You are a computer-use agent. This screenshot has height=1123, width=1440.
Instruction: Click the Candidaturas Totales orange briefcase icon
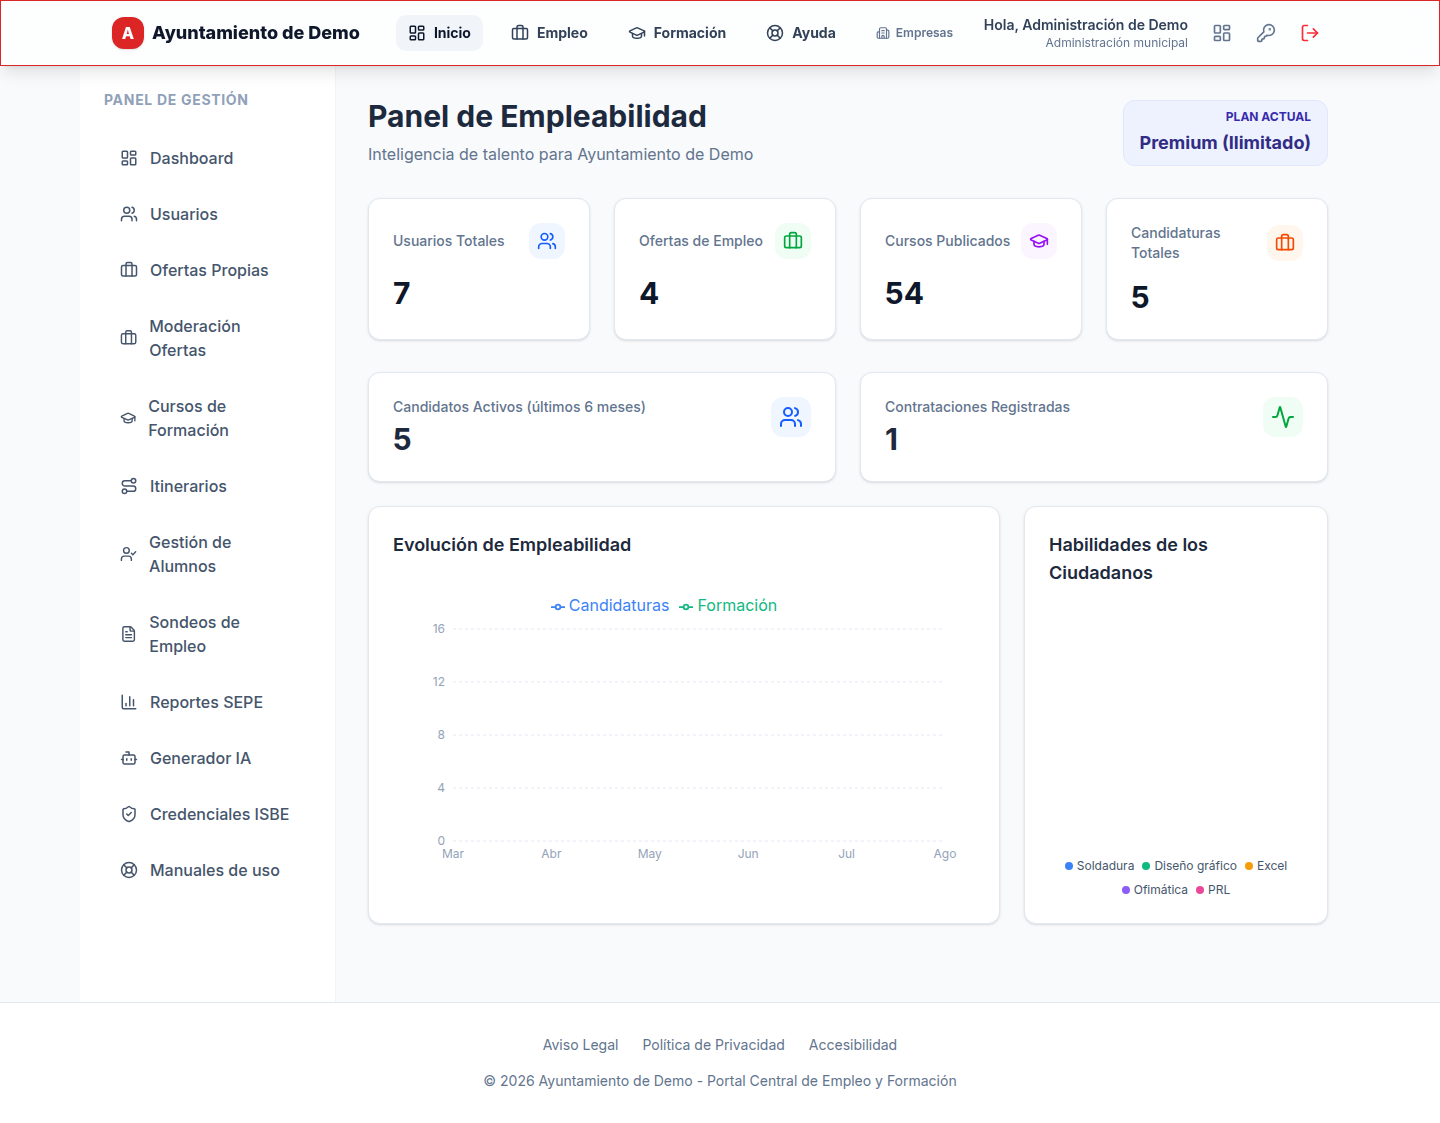pos(1285,243)
